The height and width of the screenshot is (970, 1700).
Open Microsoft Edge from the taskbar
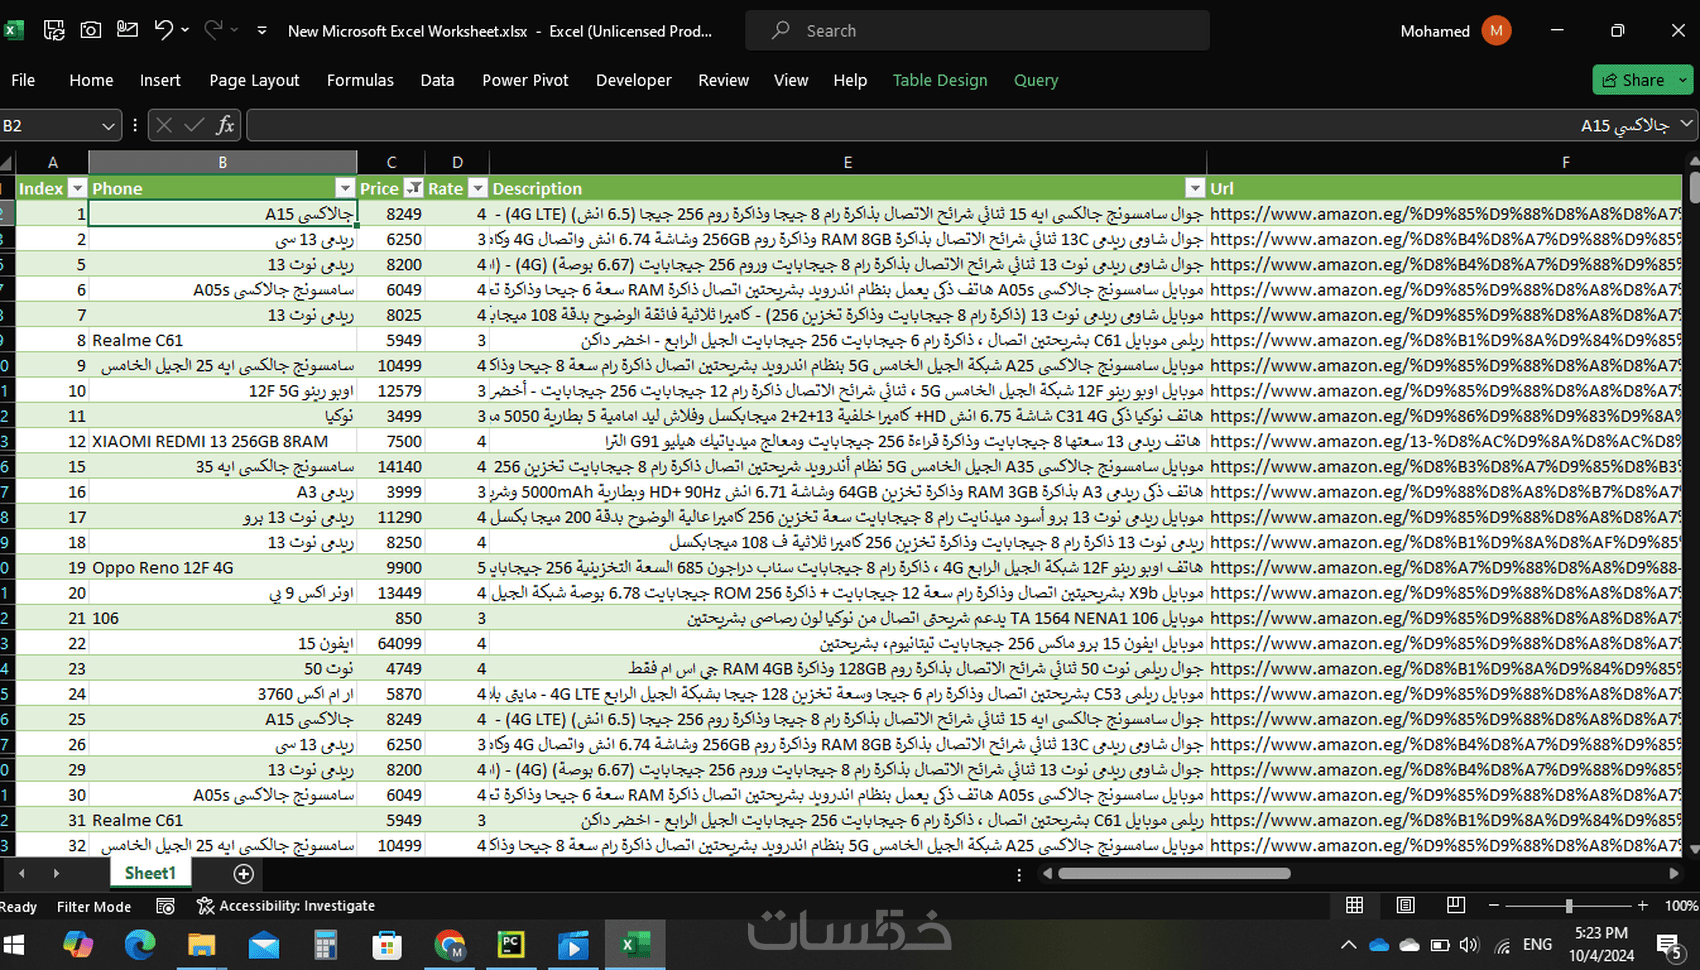point(140,944)
